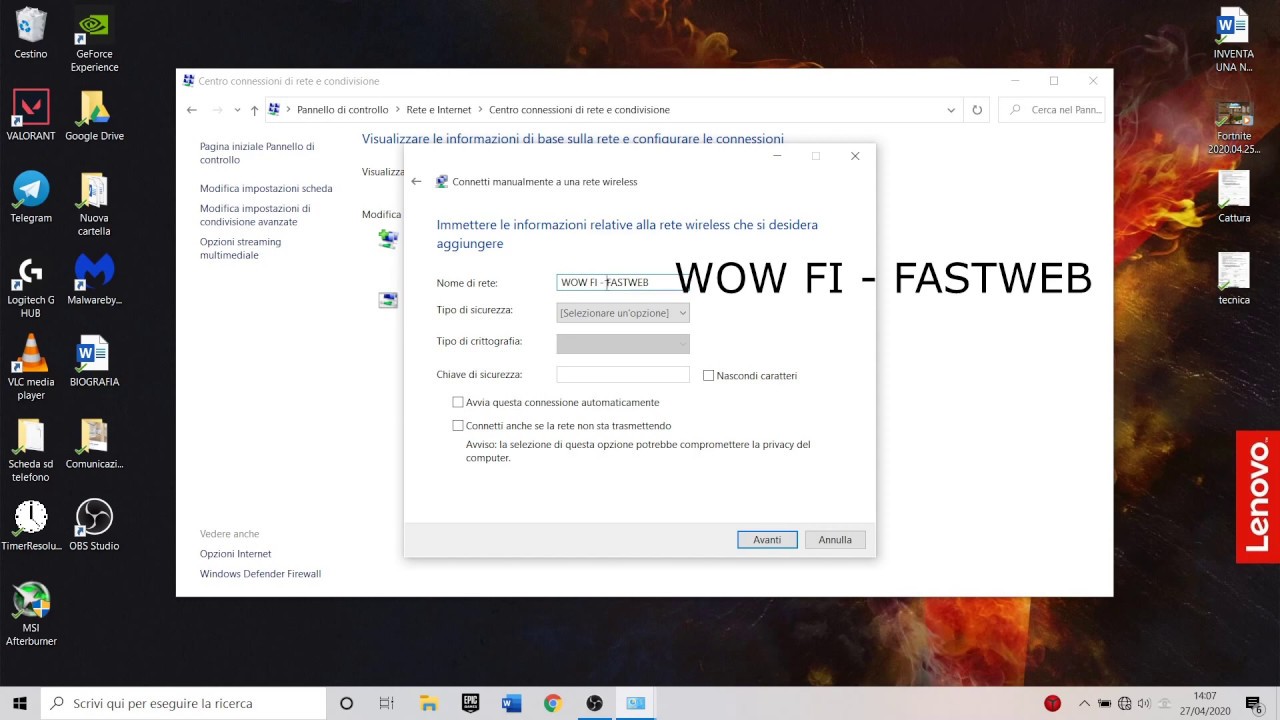Image resolution: width=1280 pixels, height=720 pixels.
Task: Open Cortana circle icon in taskbar
Action: pos(346,703)
